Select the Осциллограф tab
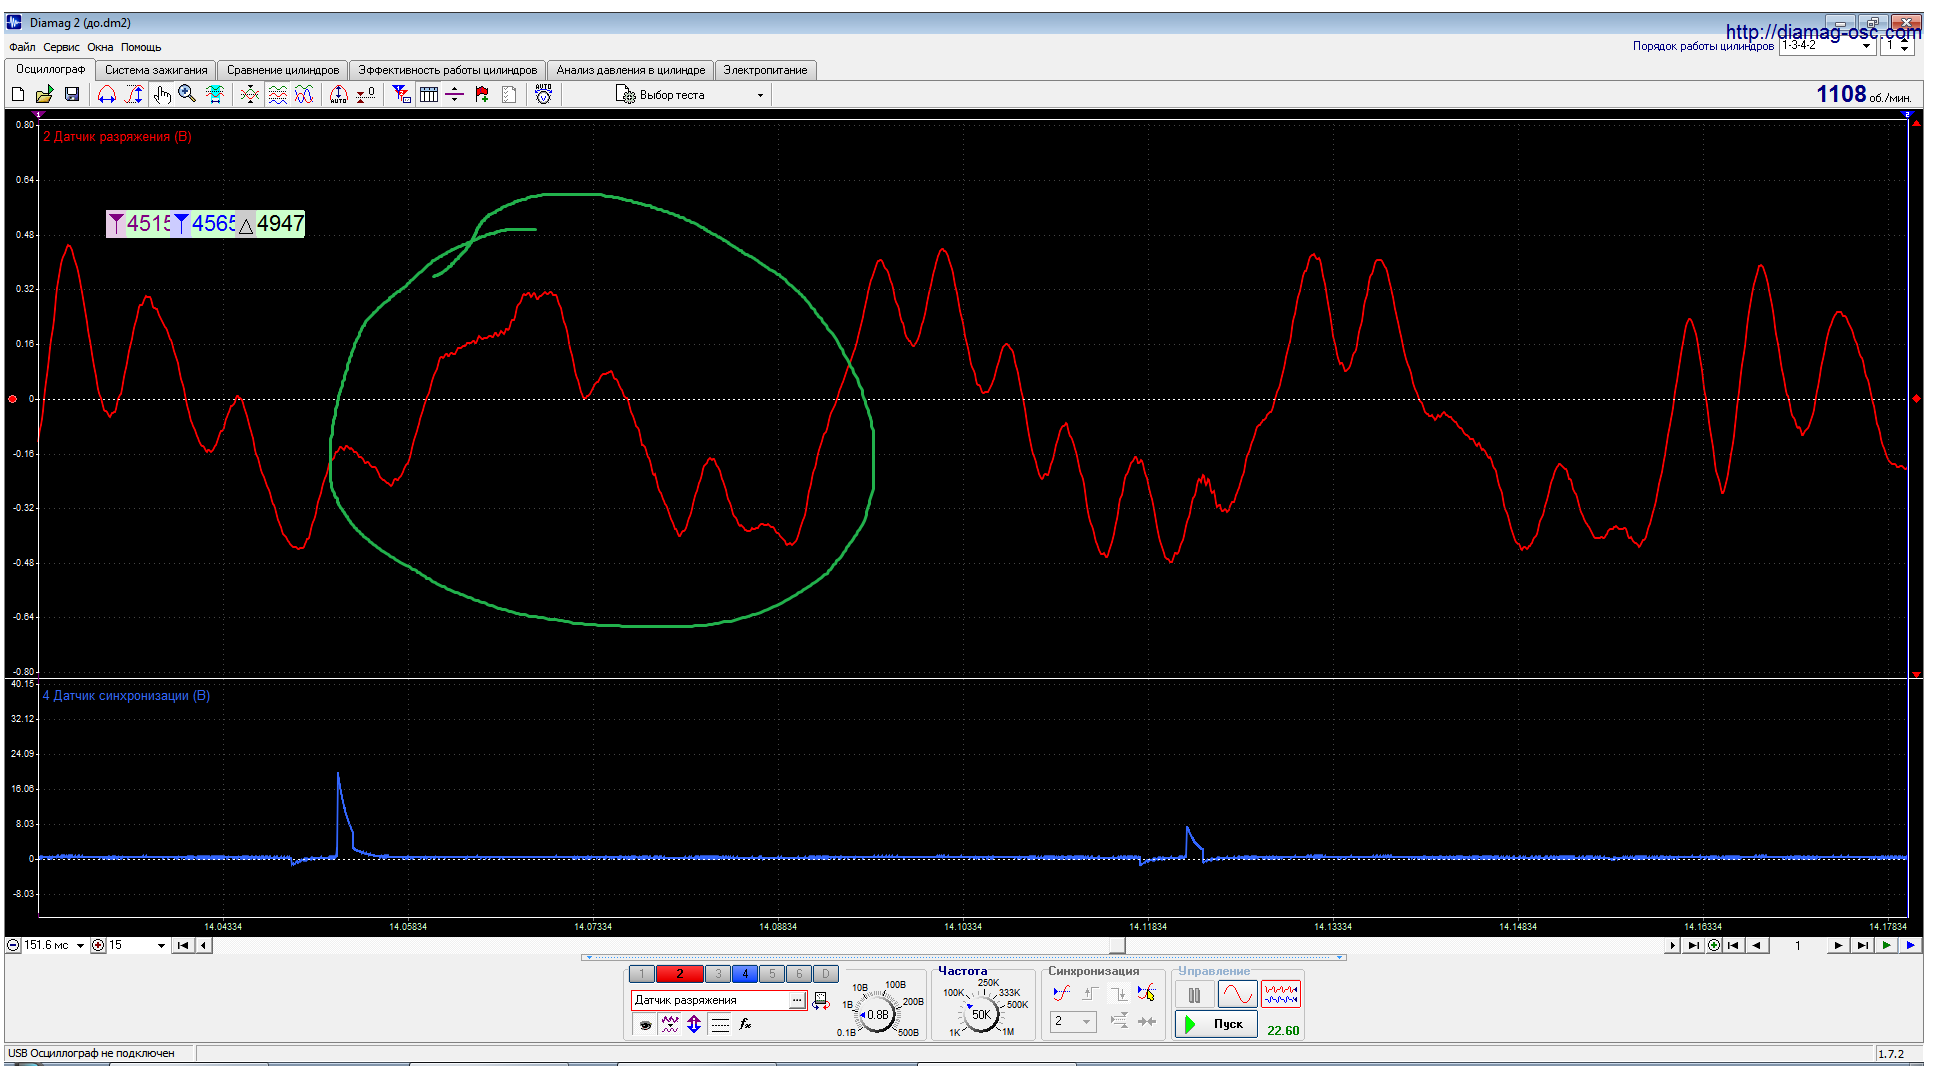The height and width of the screenshot is (1066, 1936). (50, 69)
